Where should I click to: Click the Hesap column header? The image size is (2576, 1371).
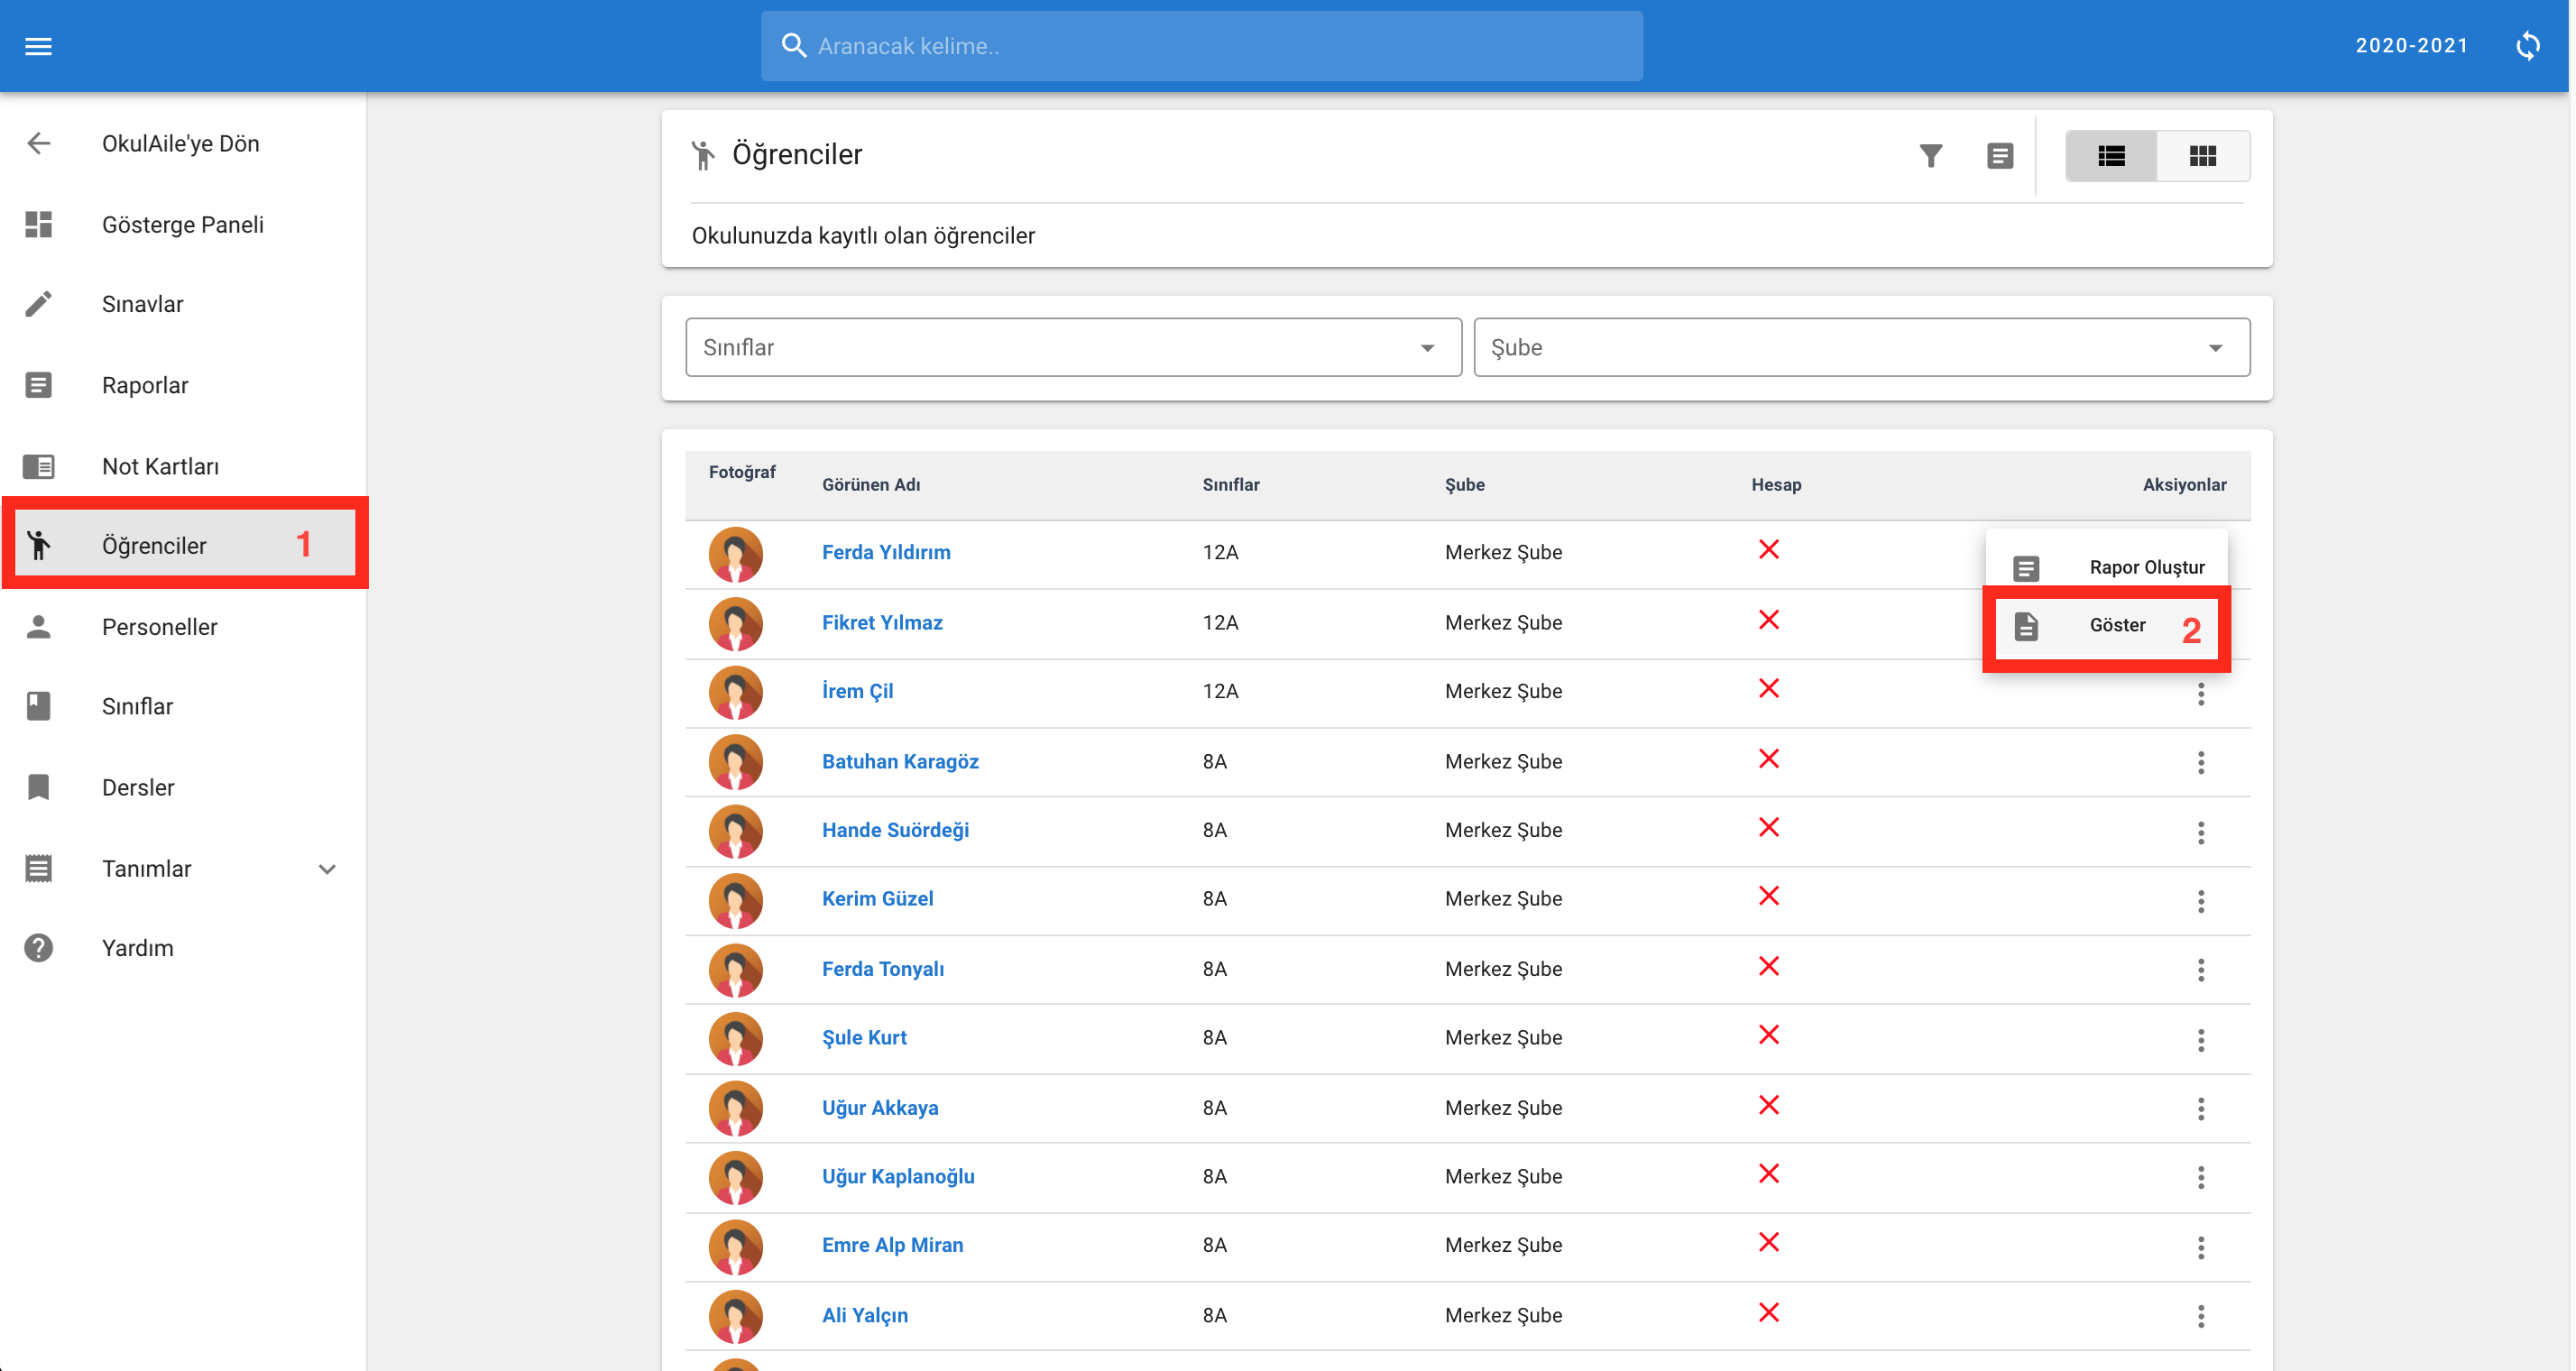[1775, 485]
